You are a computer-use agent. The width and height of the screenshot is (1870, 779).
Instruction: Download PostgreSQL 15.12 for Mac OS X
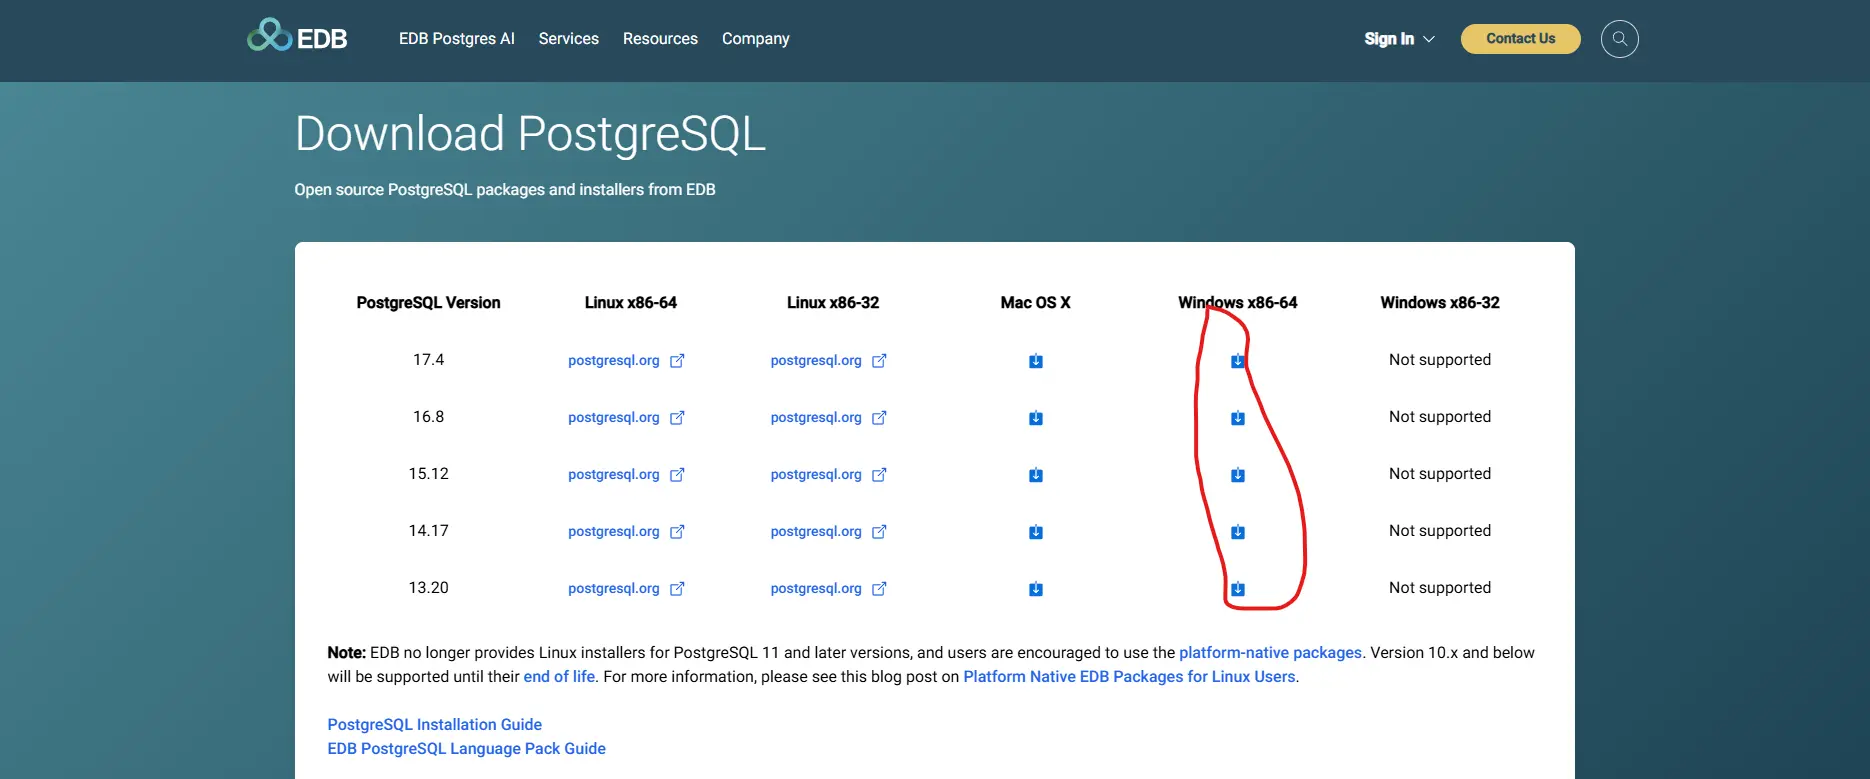click(x=1035, y=475)
